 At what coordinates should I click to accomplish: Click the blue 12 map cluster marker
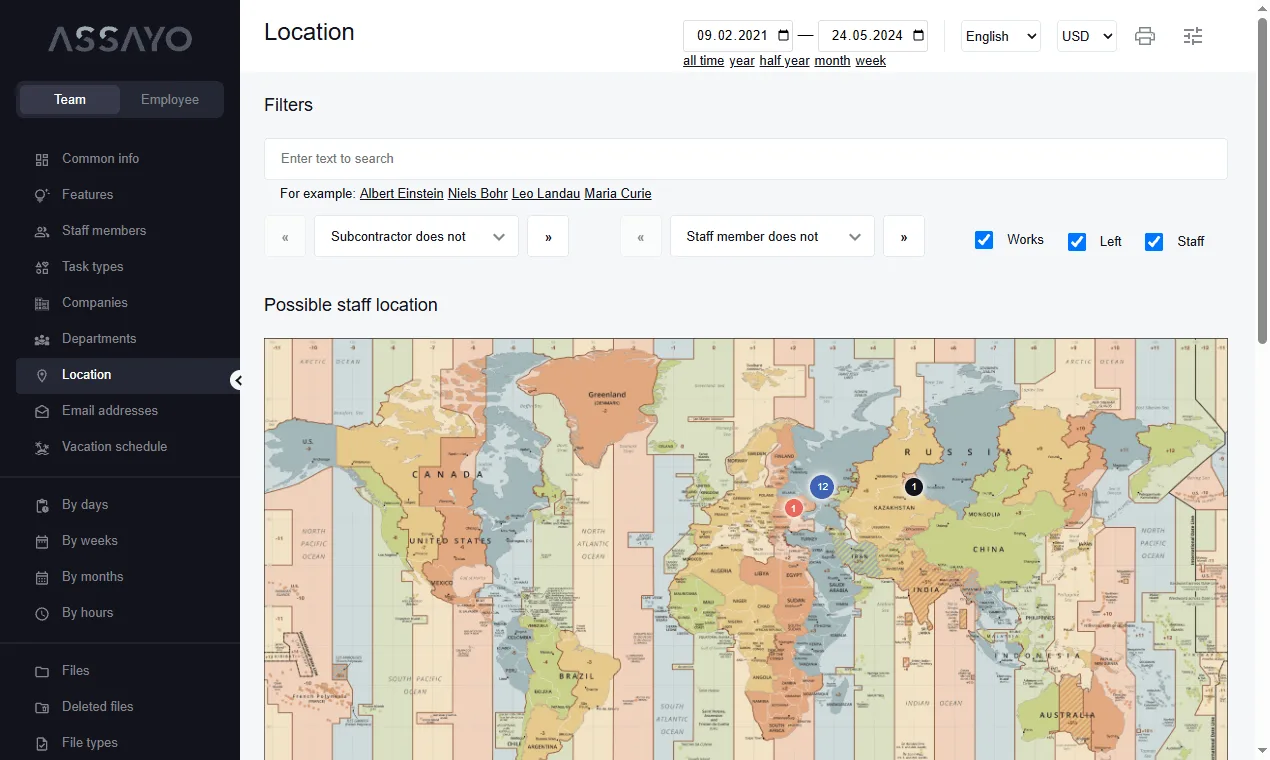tap(822, 487)
